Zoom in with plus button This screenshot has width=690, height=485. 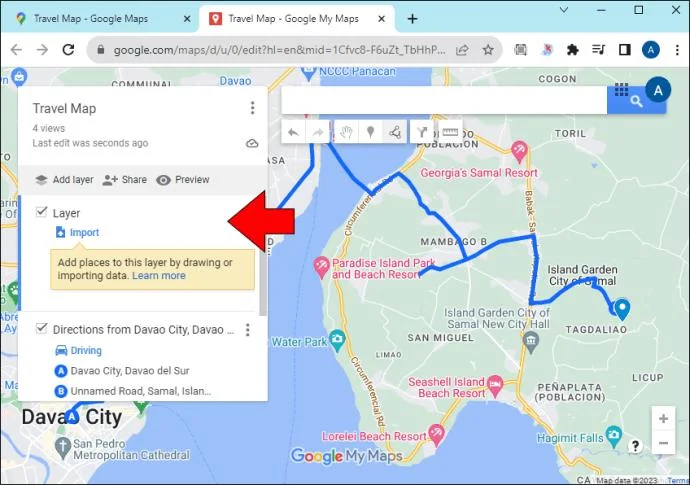pyautogui.click(x=664, y=419)
